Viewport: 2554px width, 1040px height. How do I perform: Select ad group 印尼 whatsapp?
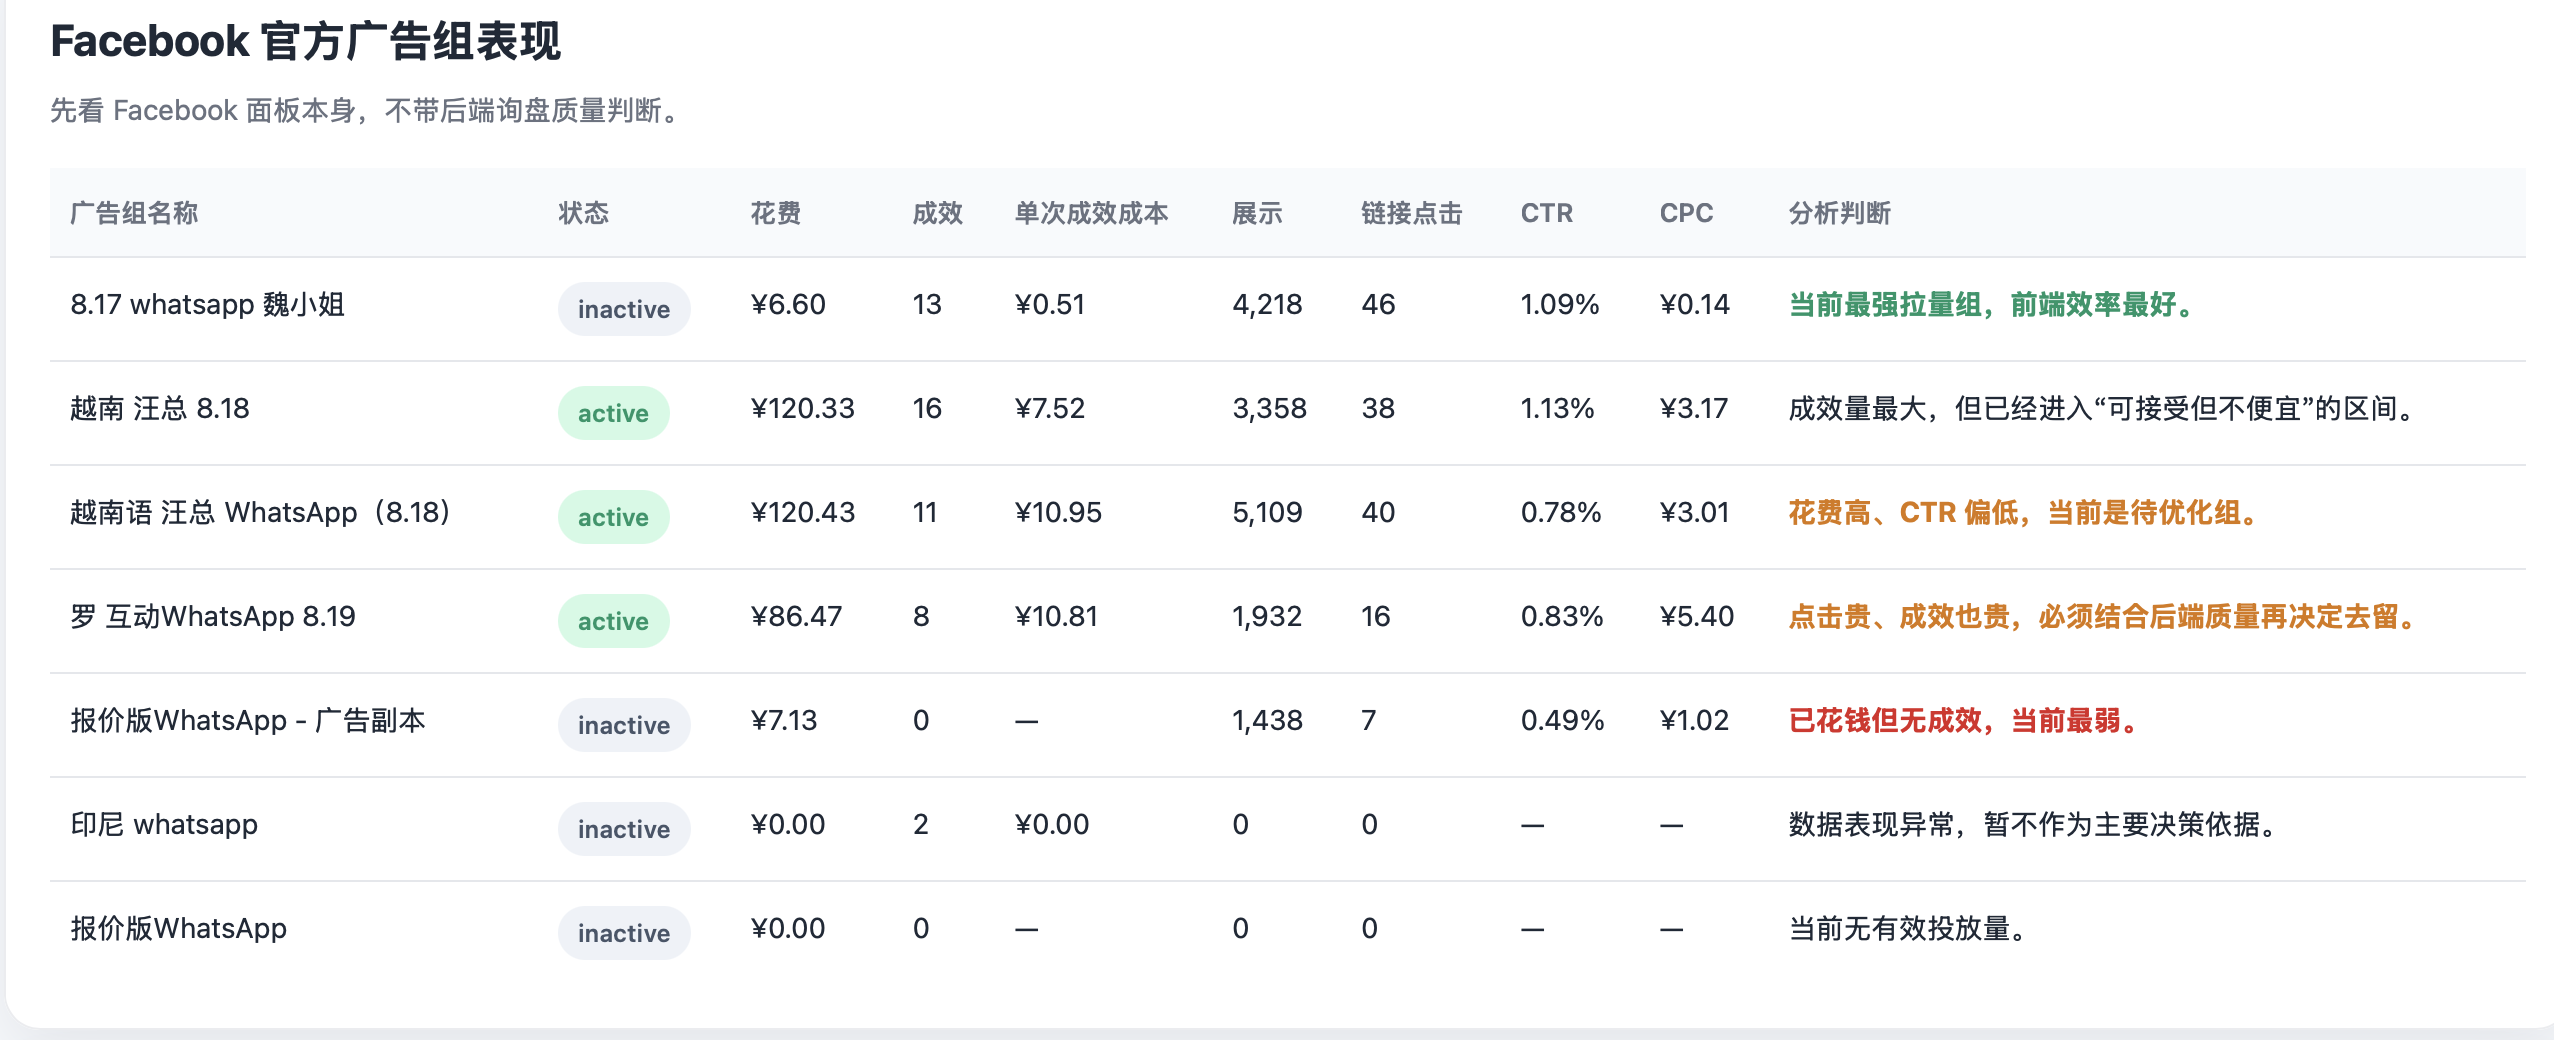point(164,824)
